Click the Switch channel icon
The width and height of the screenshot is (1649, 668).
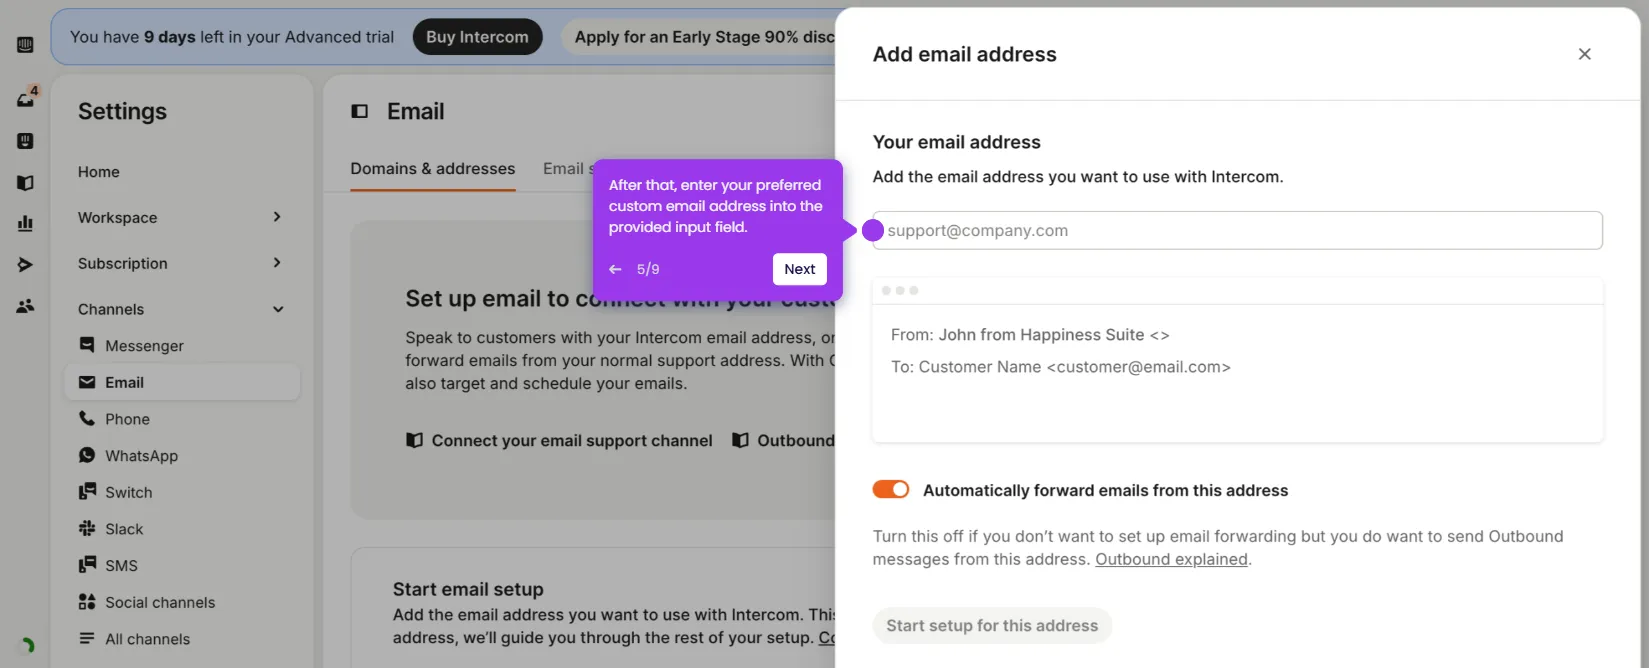(87, 492)
